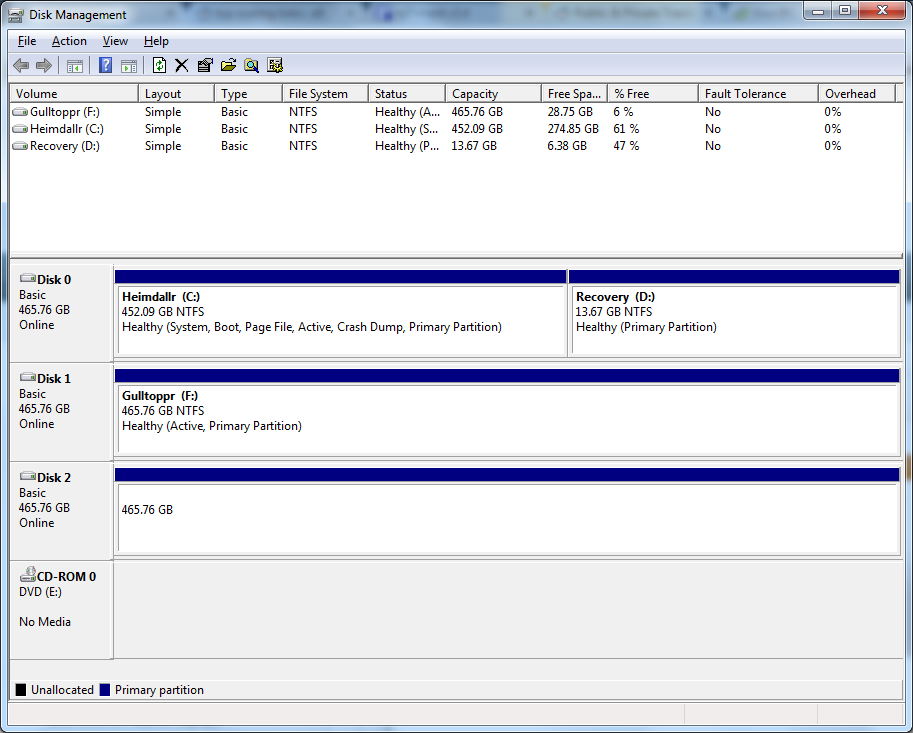Screen dimensions: 913x733
Task: Click the 'DVD (E:)' text
Action: pos(40,592)
